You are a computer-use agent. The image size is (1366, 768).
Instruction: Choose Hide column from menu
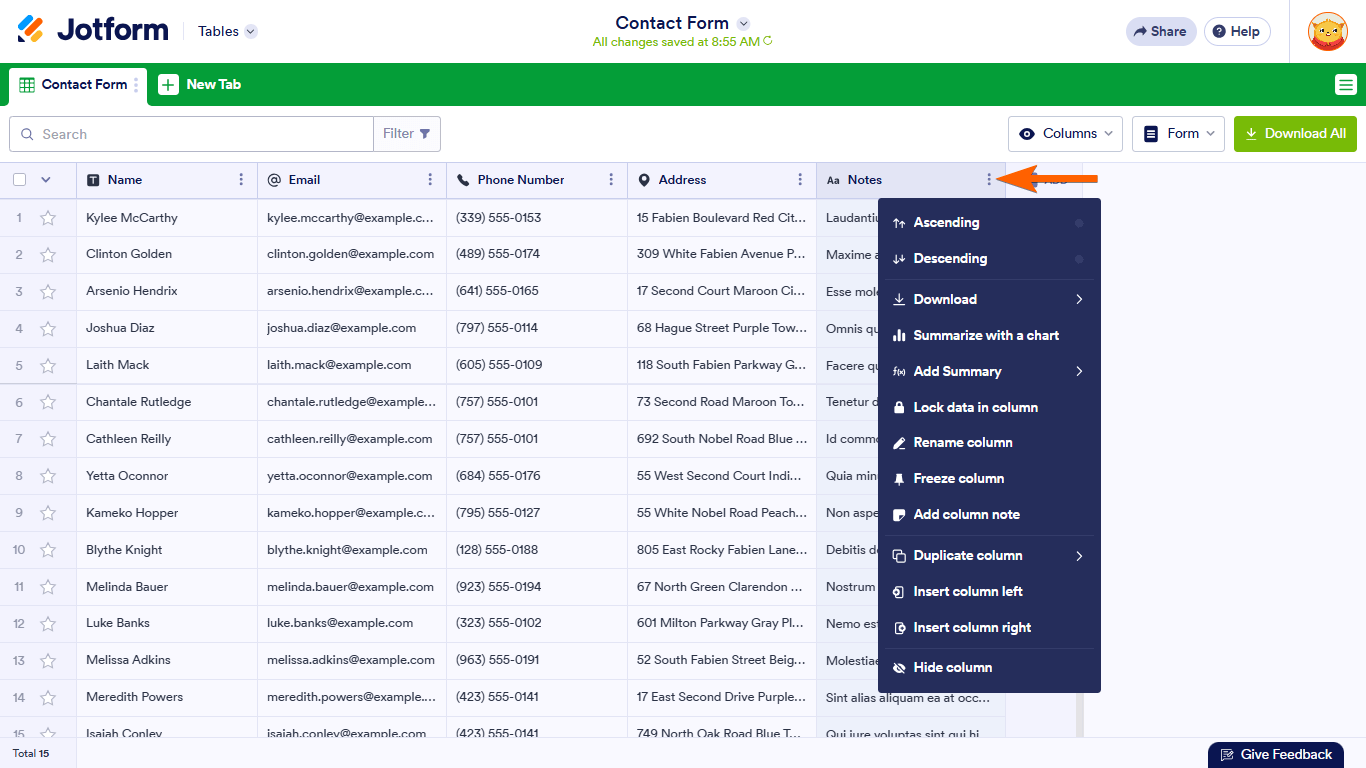coord(989,667)
